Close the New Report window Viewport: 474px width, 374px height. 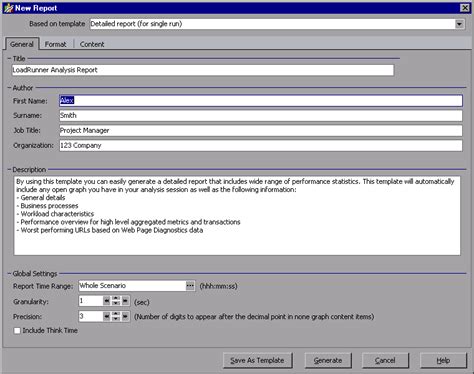(x=465, y=8)
